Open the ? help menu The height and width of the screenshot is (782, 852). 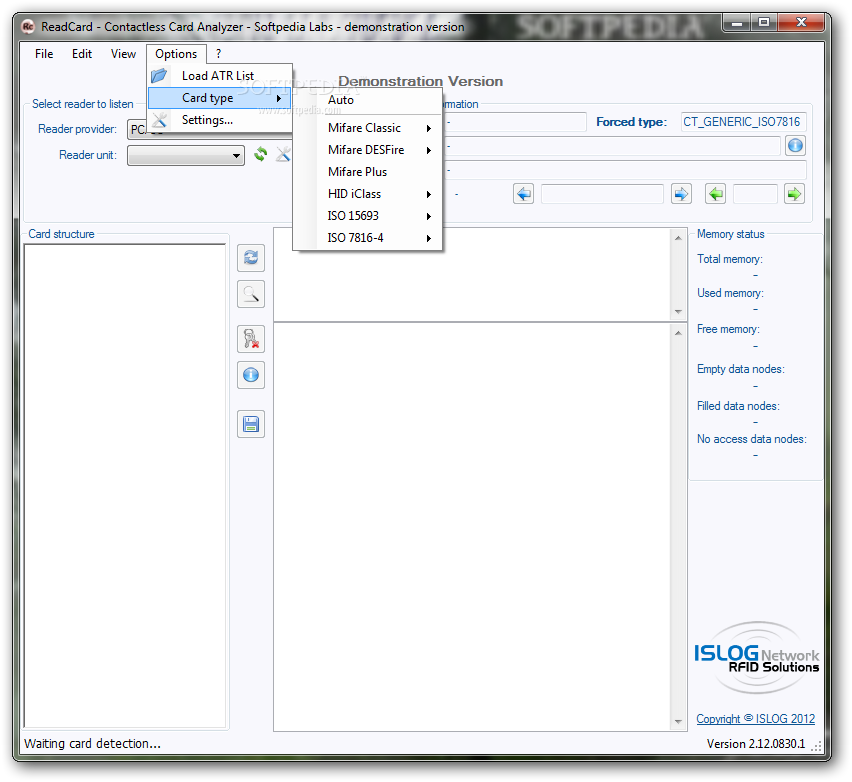point(218,54)
